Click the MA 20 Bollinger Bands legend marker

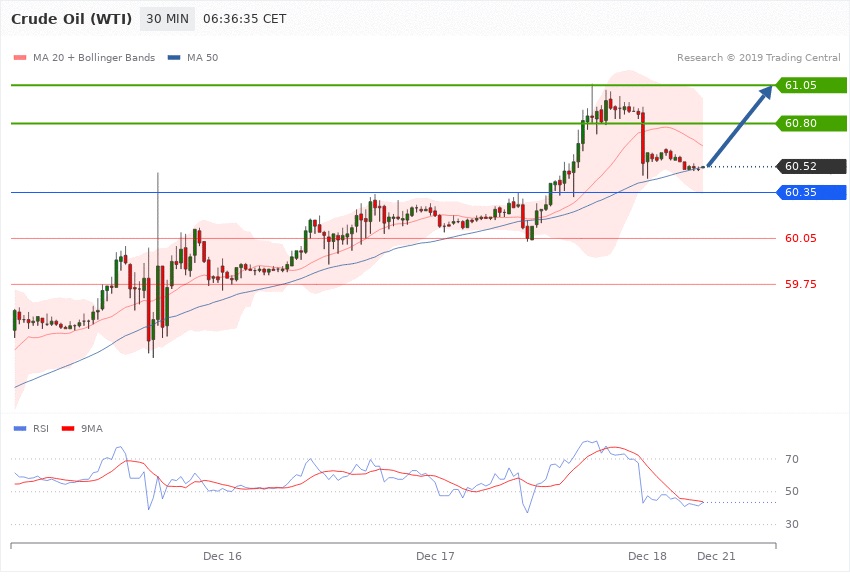tap(19, 58)
